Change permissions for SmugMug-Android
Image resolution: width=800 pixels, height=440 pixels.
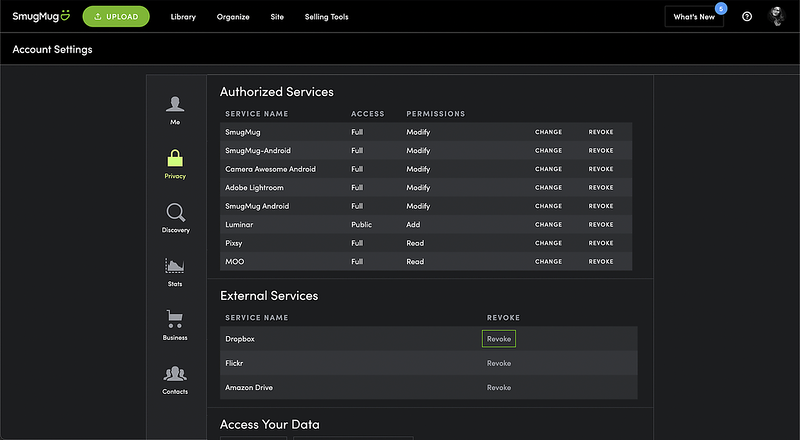[548, 151]
